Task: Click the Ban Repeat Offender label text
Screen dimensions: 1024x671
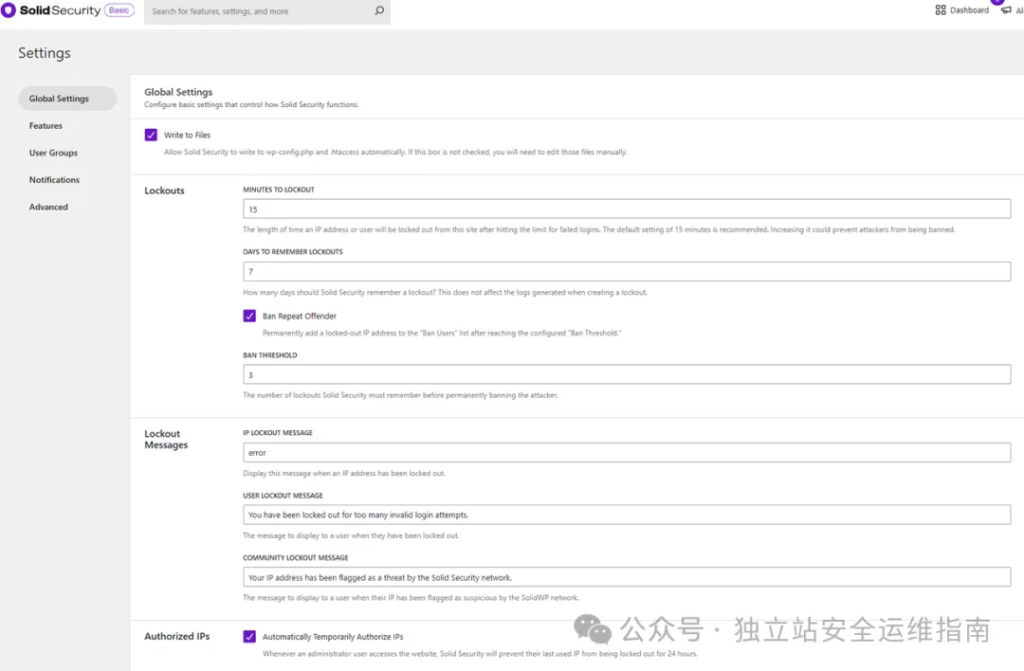Action: coord(299,316)
